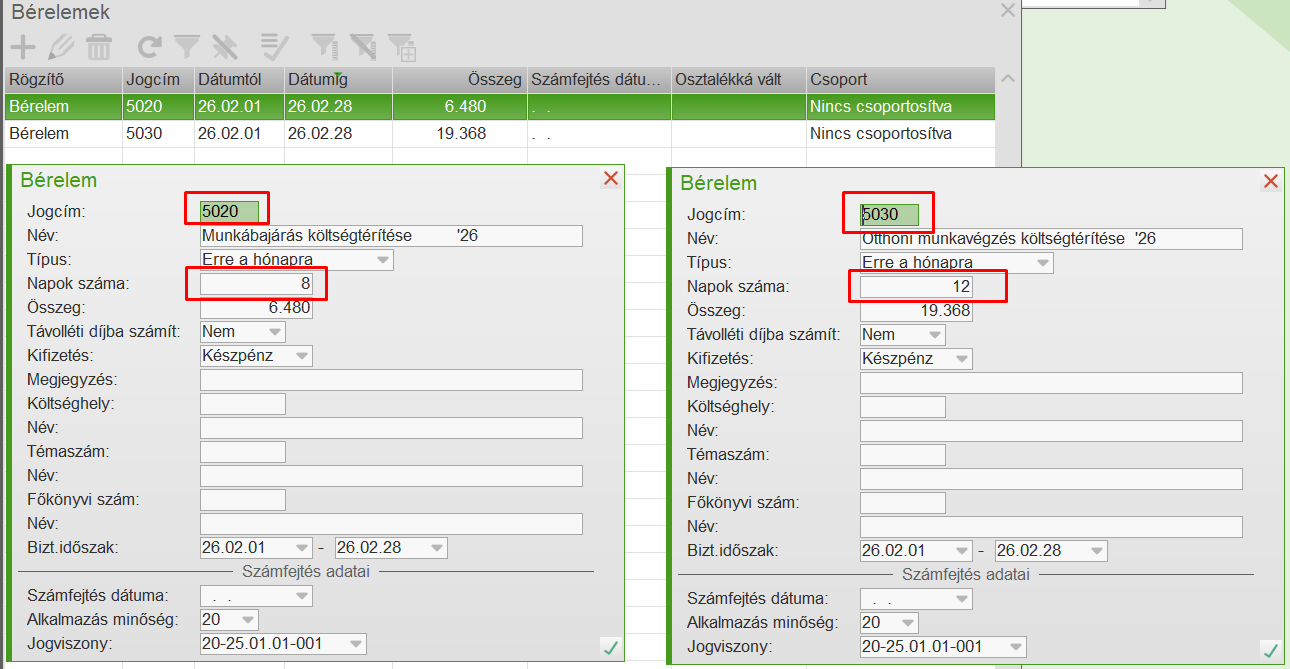
Task: Open Bizt.időszak start date dropdown in 5020 form
Action: [x=302, y=548]
